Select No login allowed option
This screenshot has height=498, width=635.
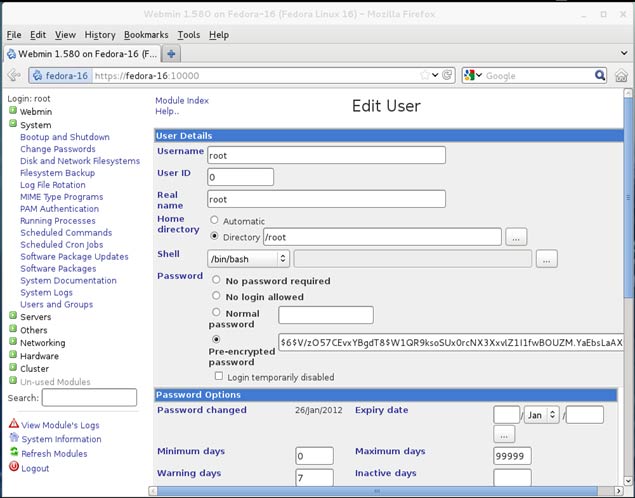tap(216, 296)
